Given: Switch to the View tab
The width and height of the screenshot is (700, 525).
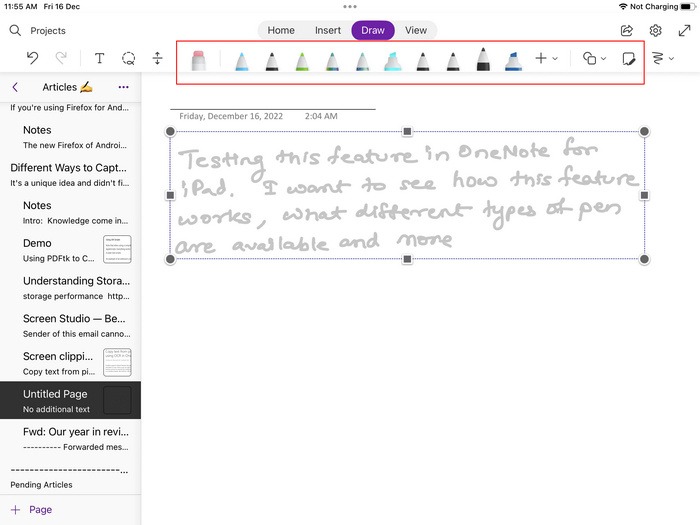Looking at the screenshot, I should click(416, 30).
